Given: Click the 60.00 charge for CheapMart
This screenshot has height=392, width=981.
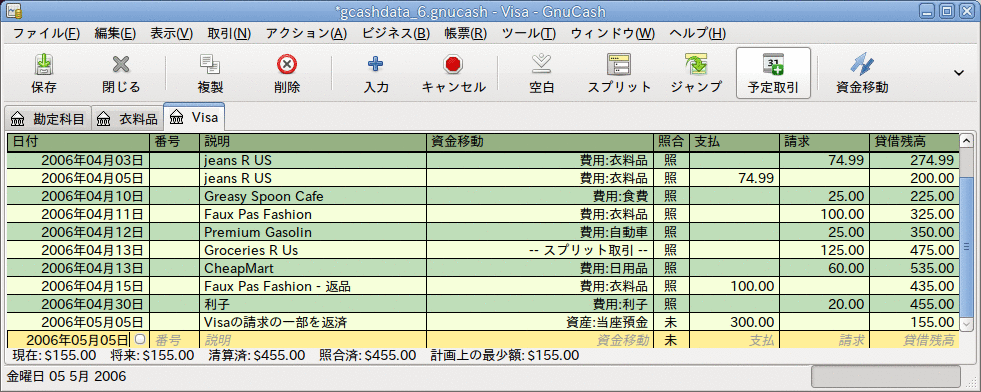Looking at the screenshot, I should click(x=846, y=268).
